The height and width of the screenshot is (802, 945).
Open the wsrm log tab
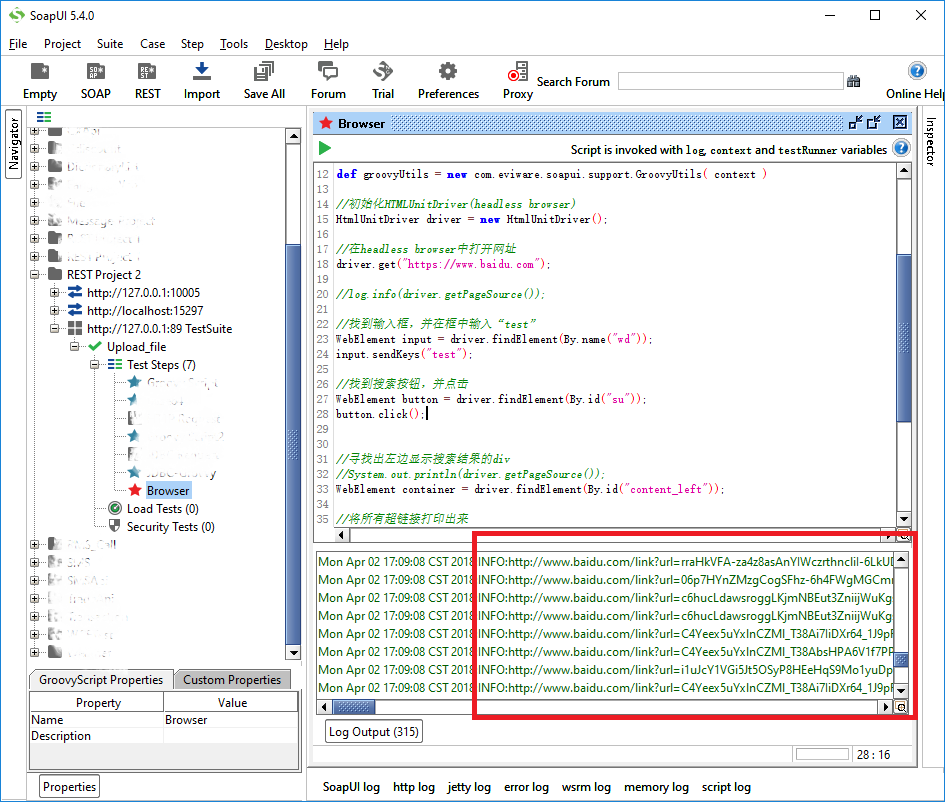[586, 787]
